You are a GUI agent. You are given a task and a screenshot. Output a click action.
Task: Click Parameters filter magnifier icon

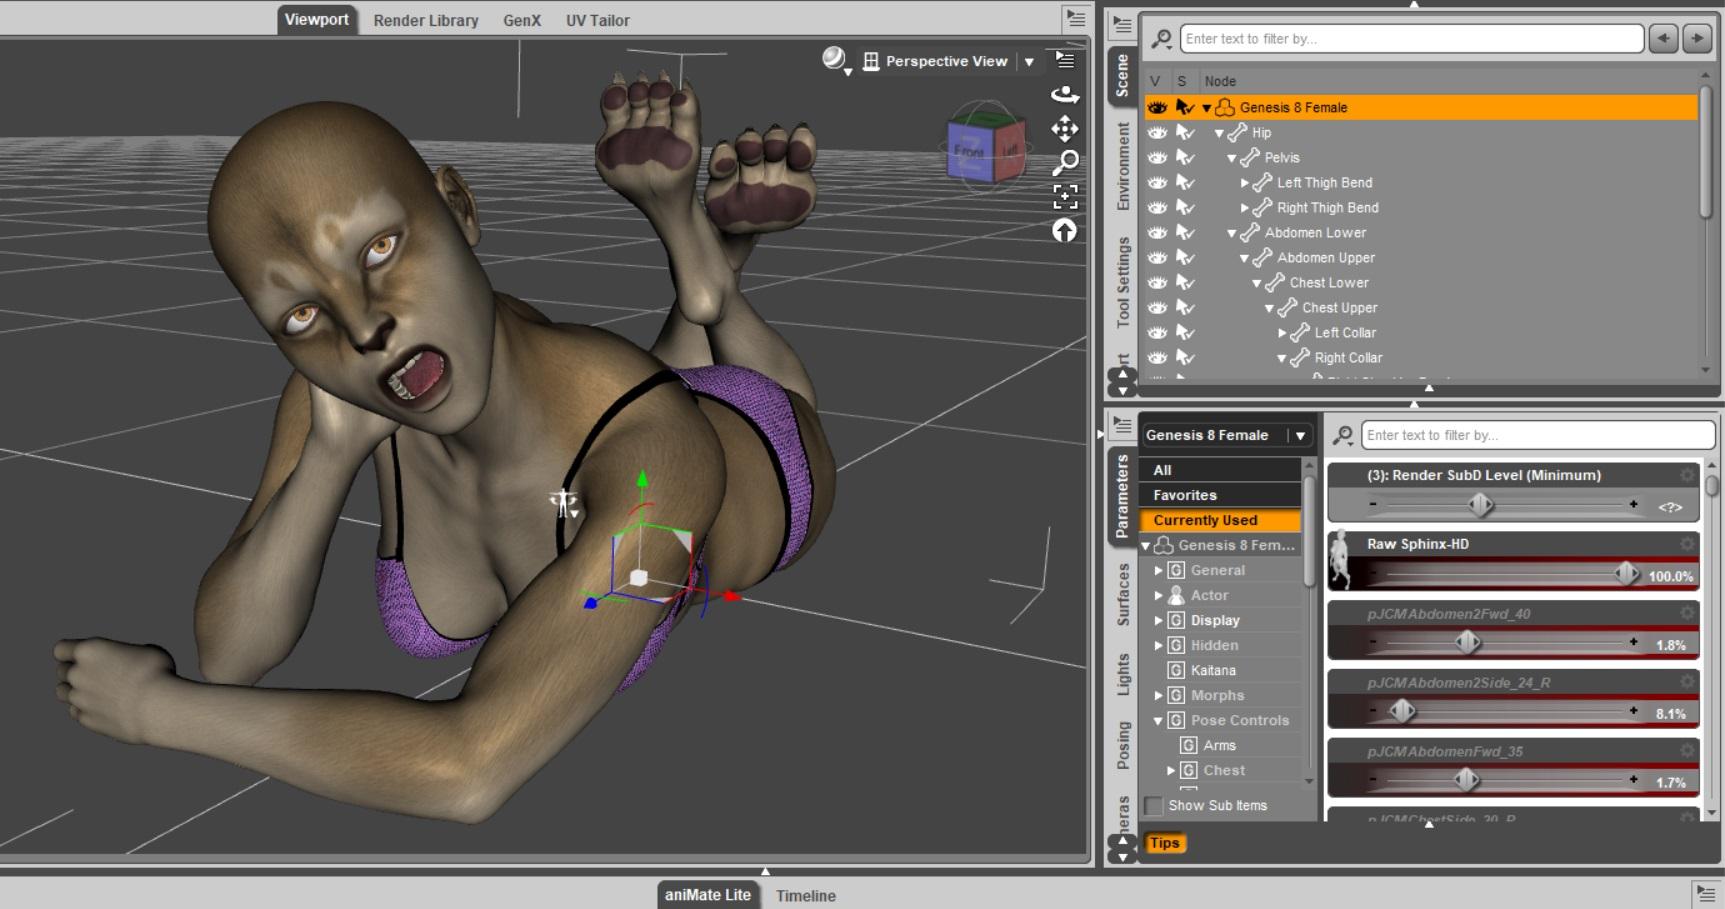click(x=1343, y=435)
